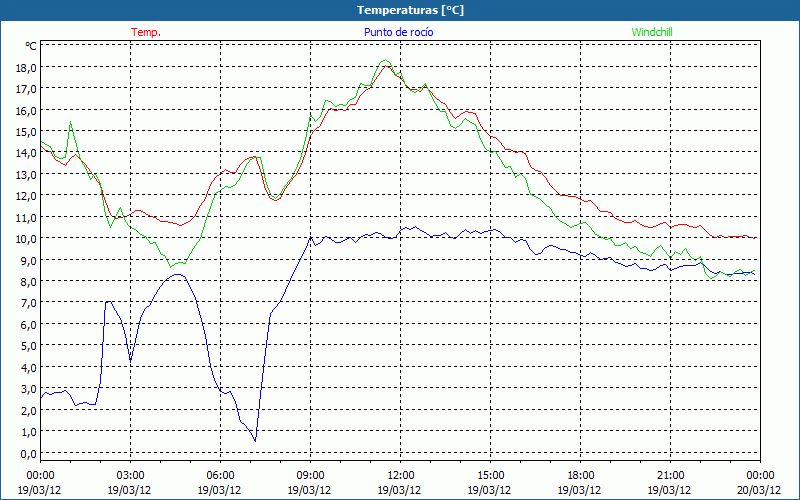Click the 10,0 y-axis value

pos(27,239)
